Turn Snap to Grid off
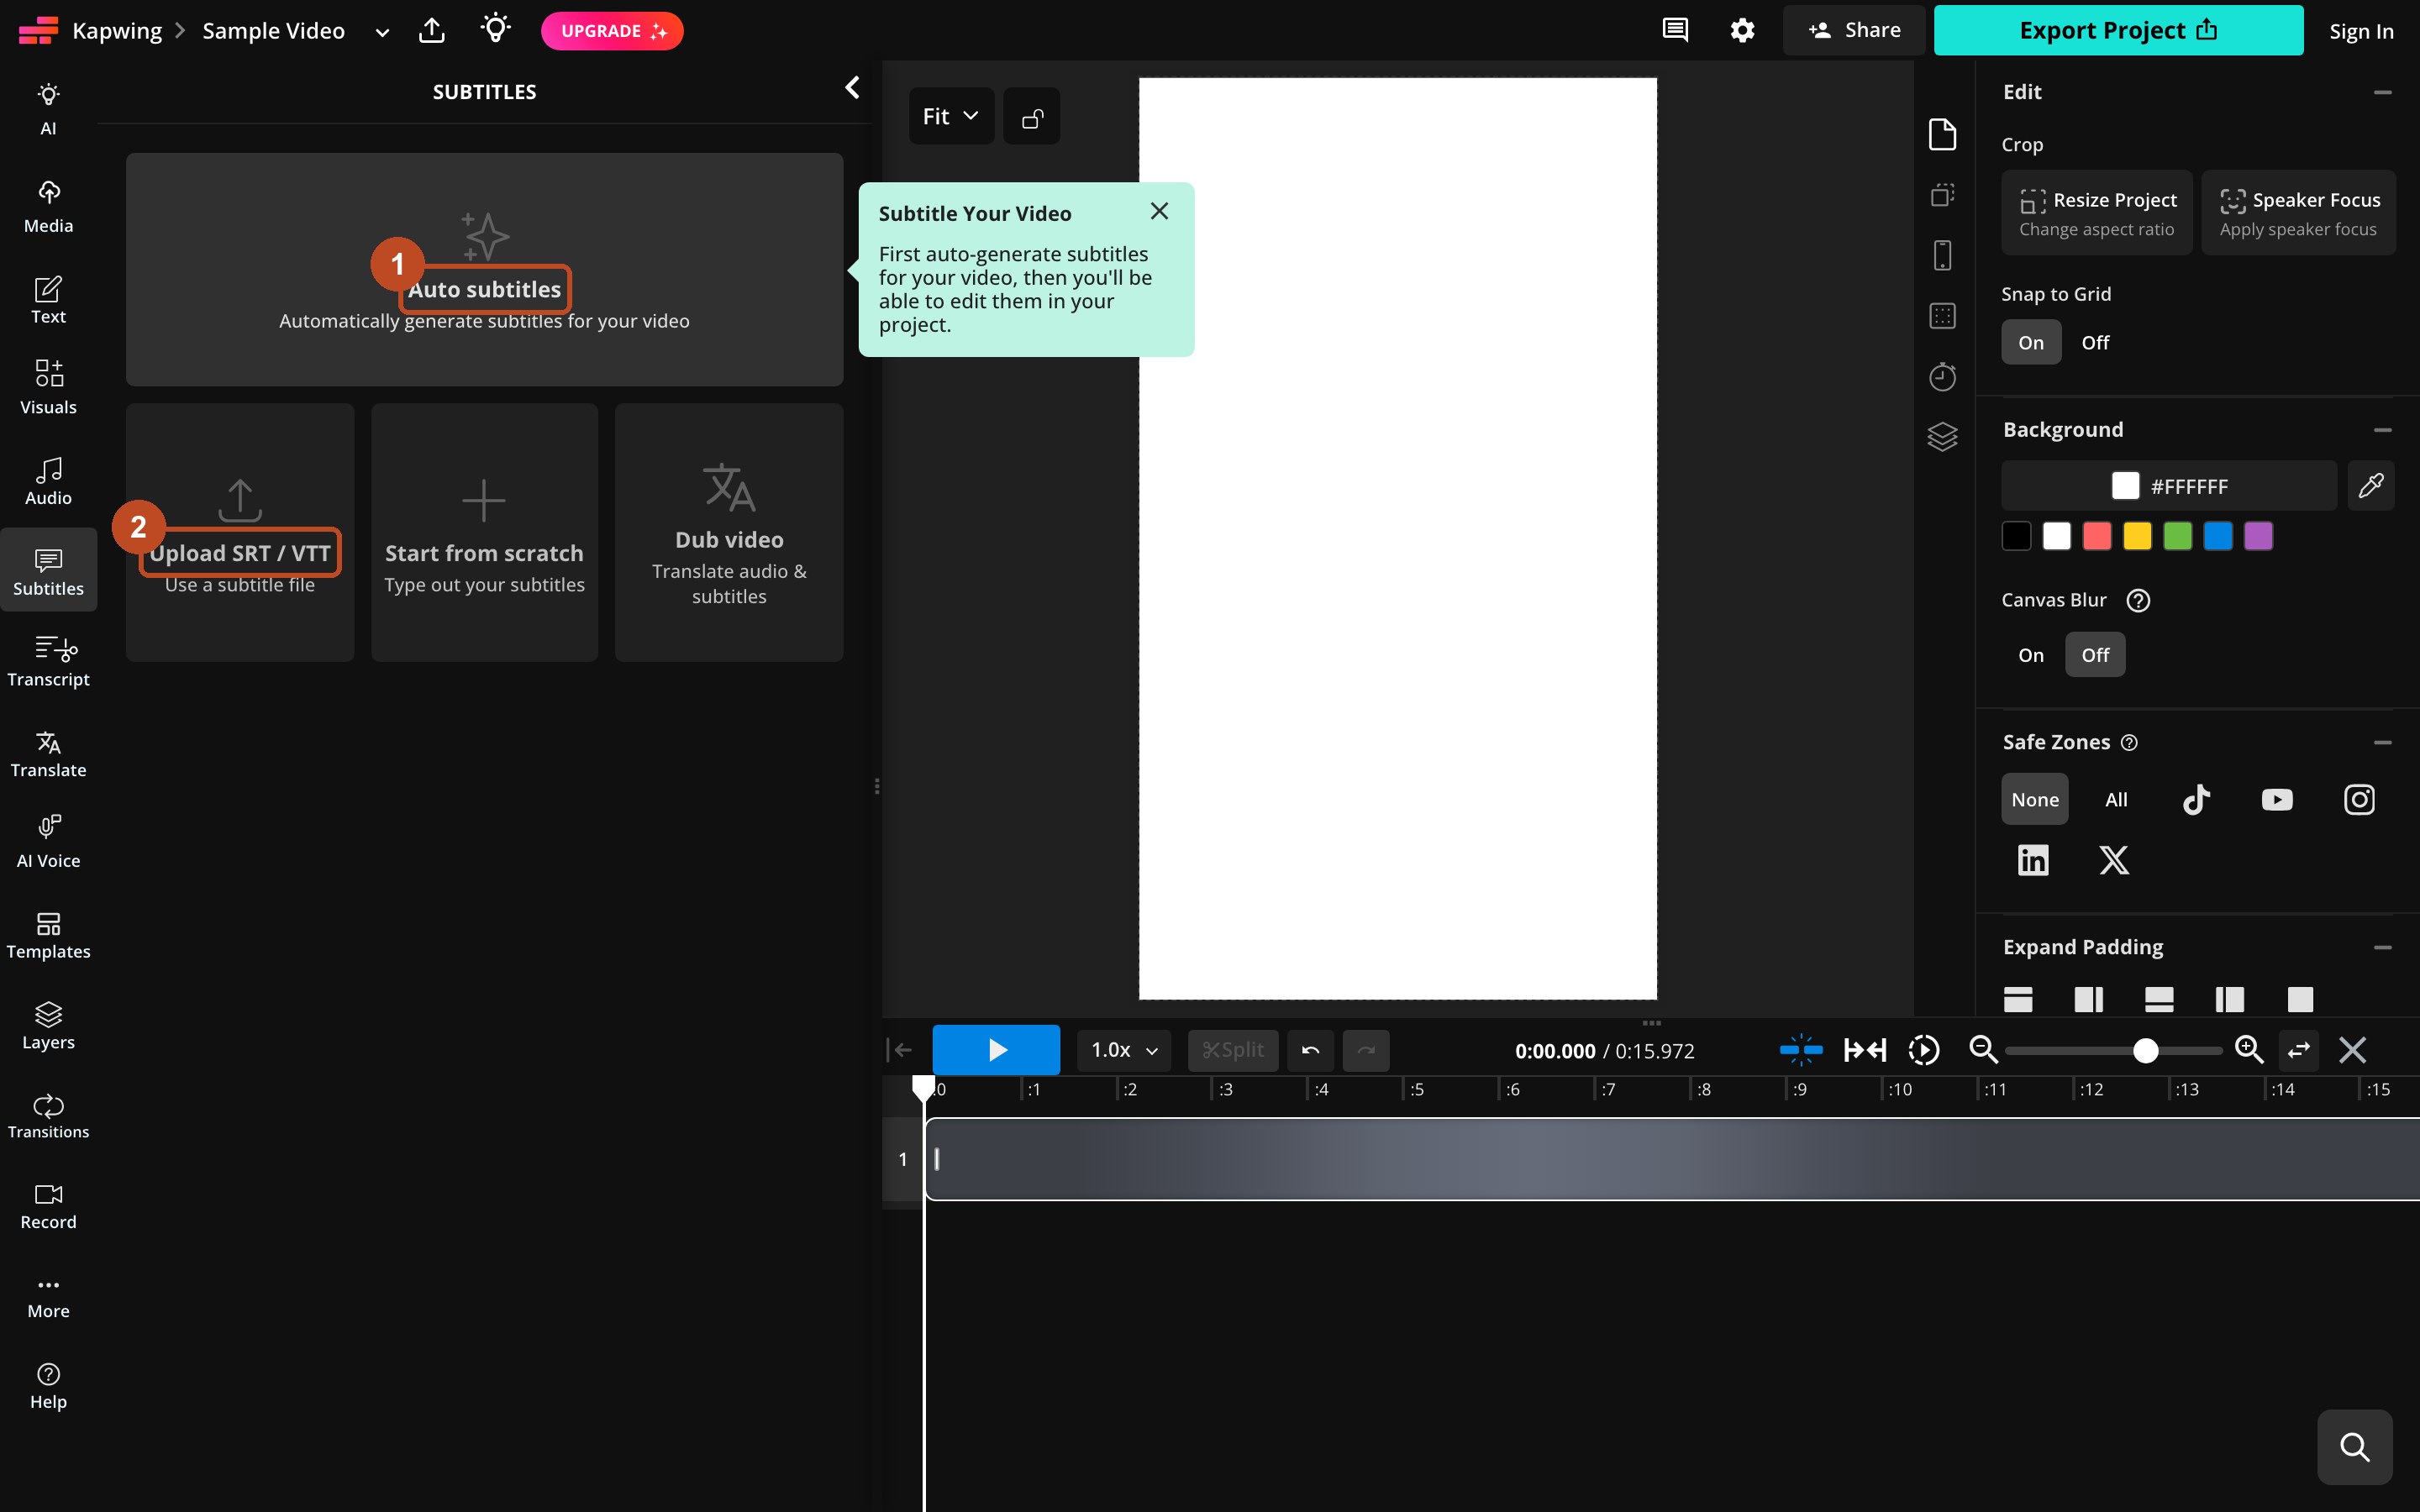The height and width of the screenshot is (1512, 2420). [x=2095, y=342]
